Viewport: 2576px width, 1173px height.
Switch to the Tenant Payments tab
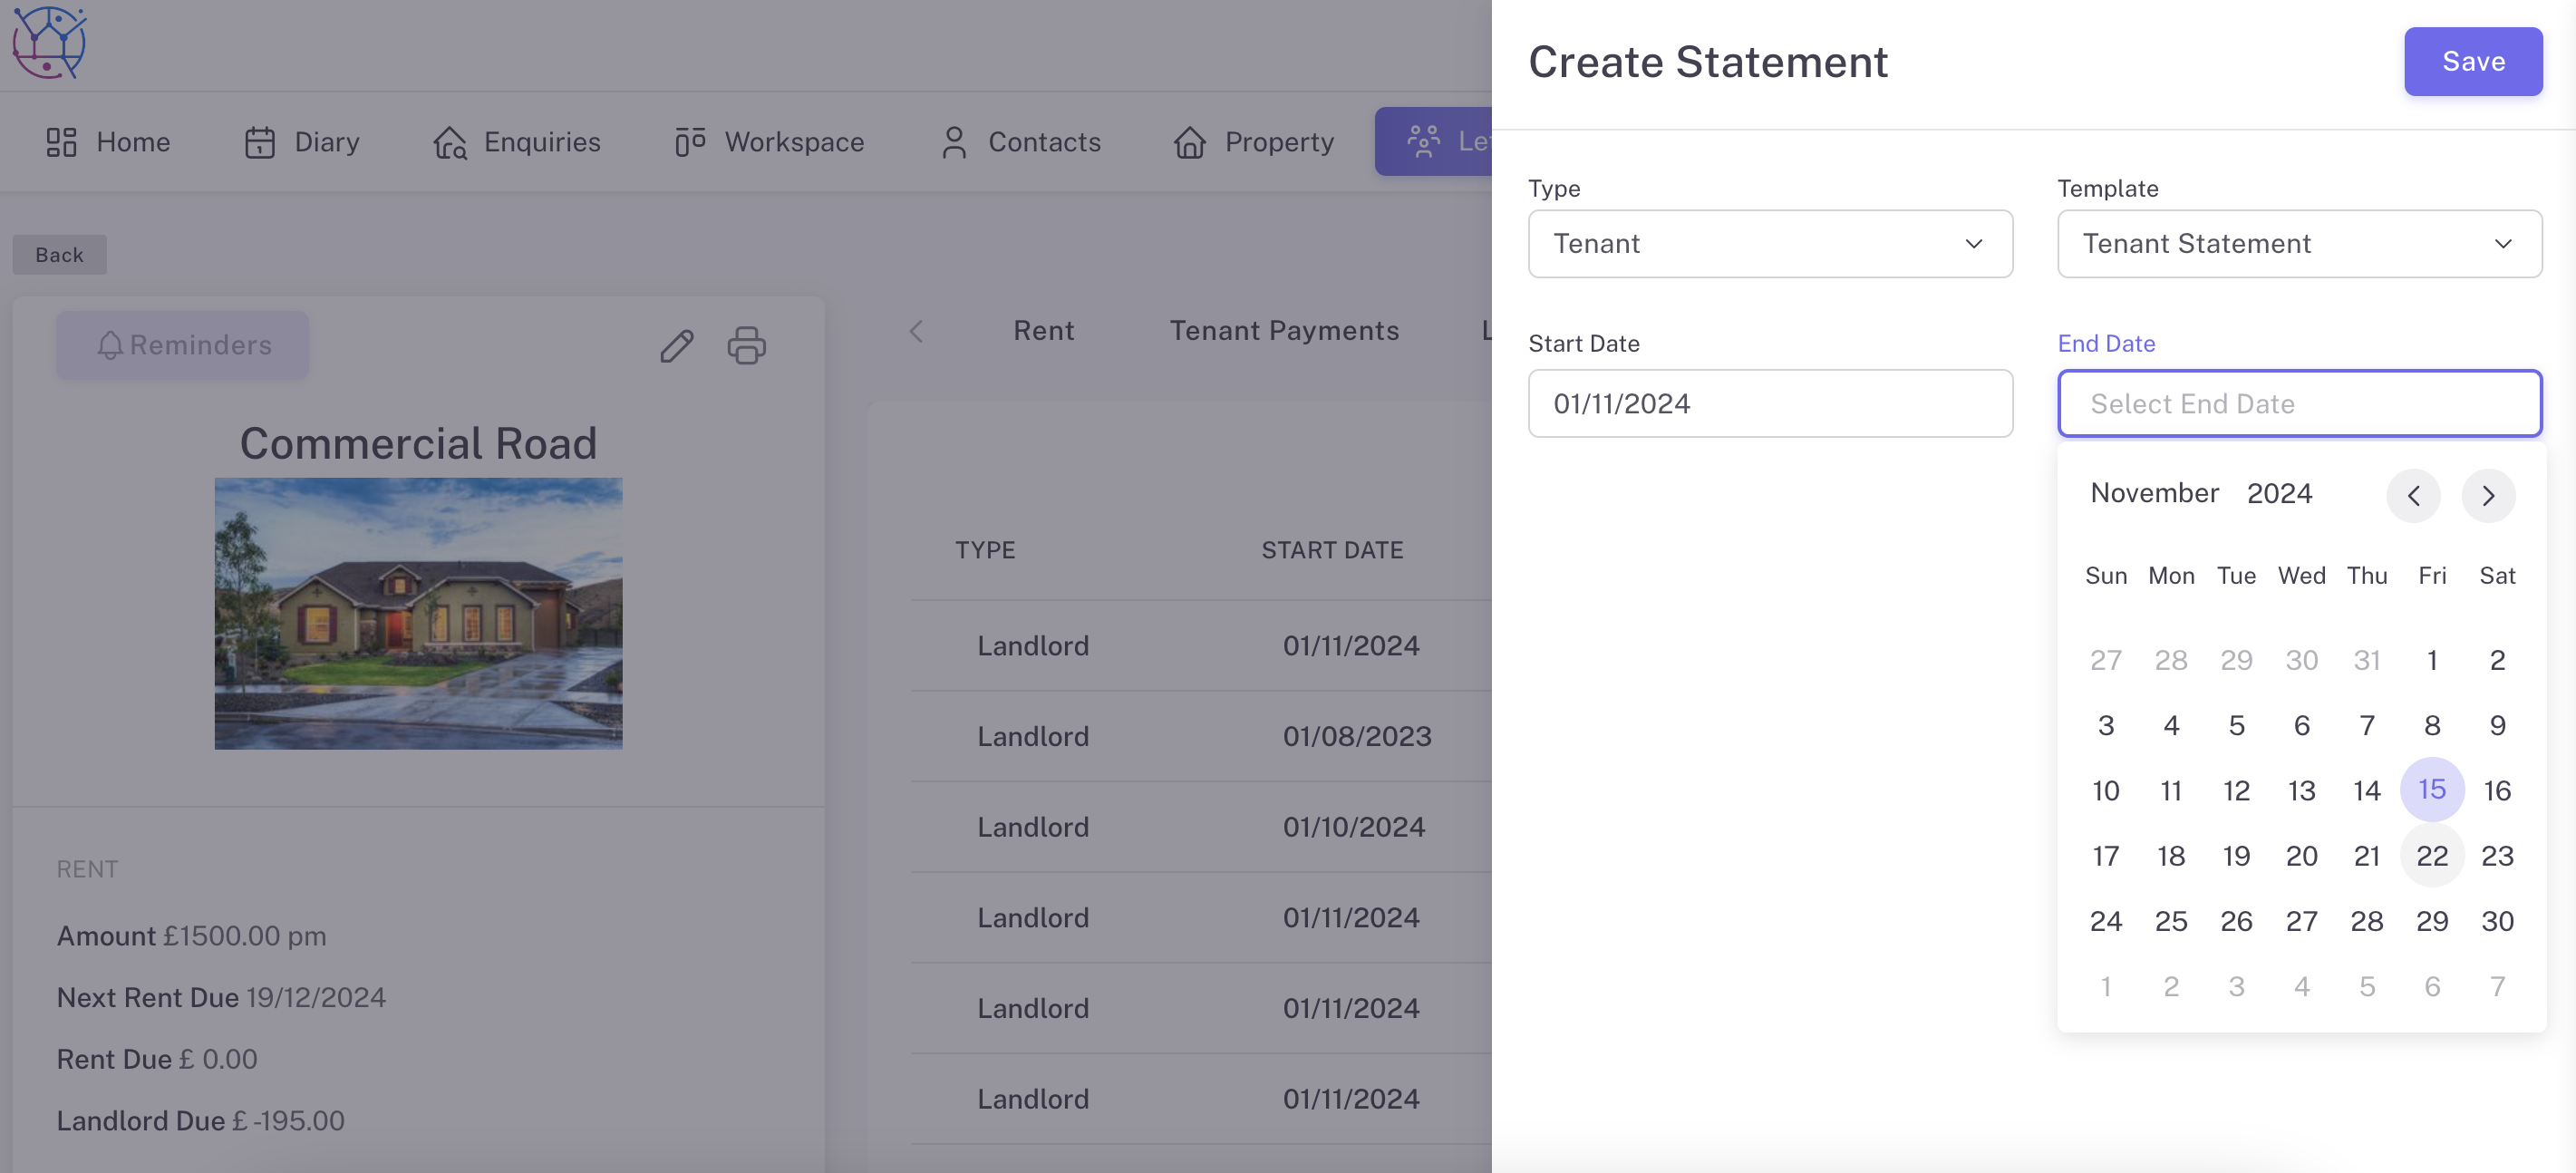pyautogui.click(x=1284, y=331)
